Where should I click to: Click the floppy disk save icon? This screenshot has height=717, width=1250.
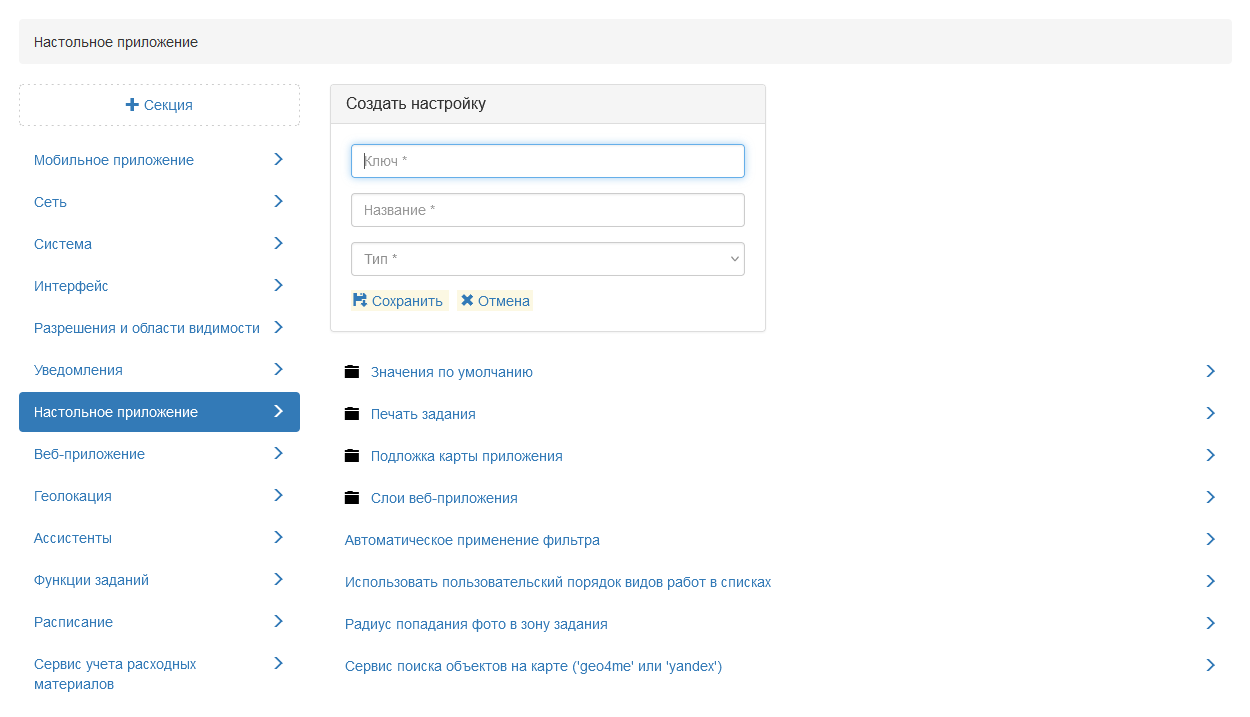360,300
